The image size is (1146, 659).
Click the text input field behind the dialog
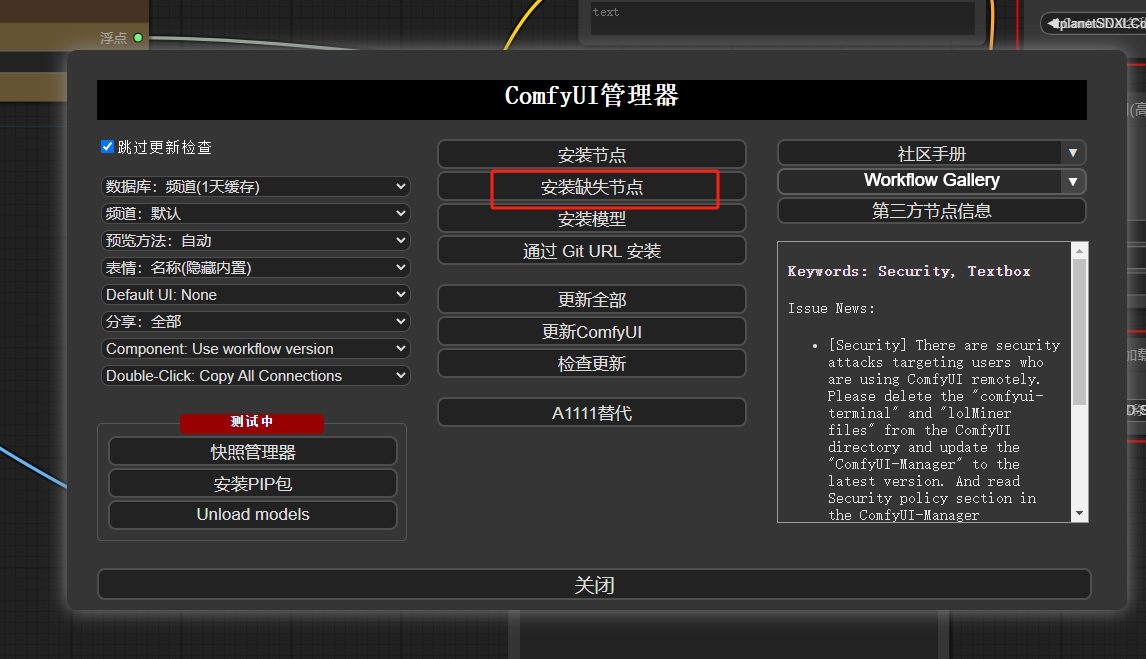click(x=782, y=18)
